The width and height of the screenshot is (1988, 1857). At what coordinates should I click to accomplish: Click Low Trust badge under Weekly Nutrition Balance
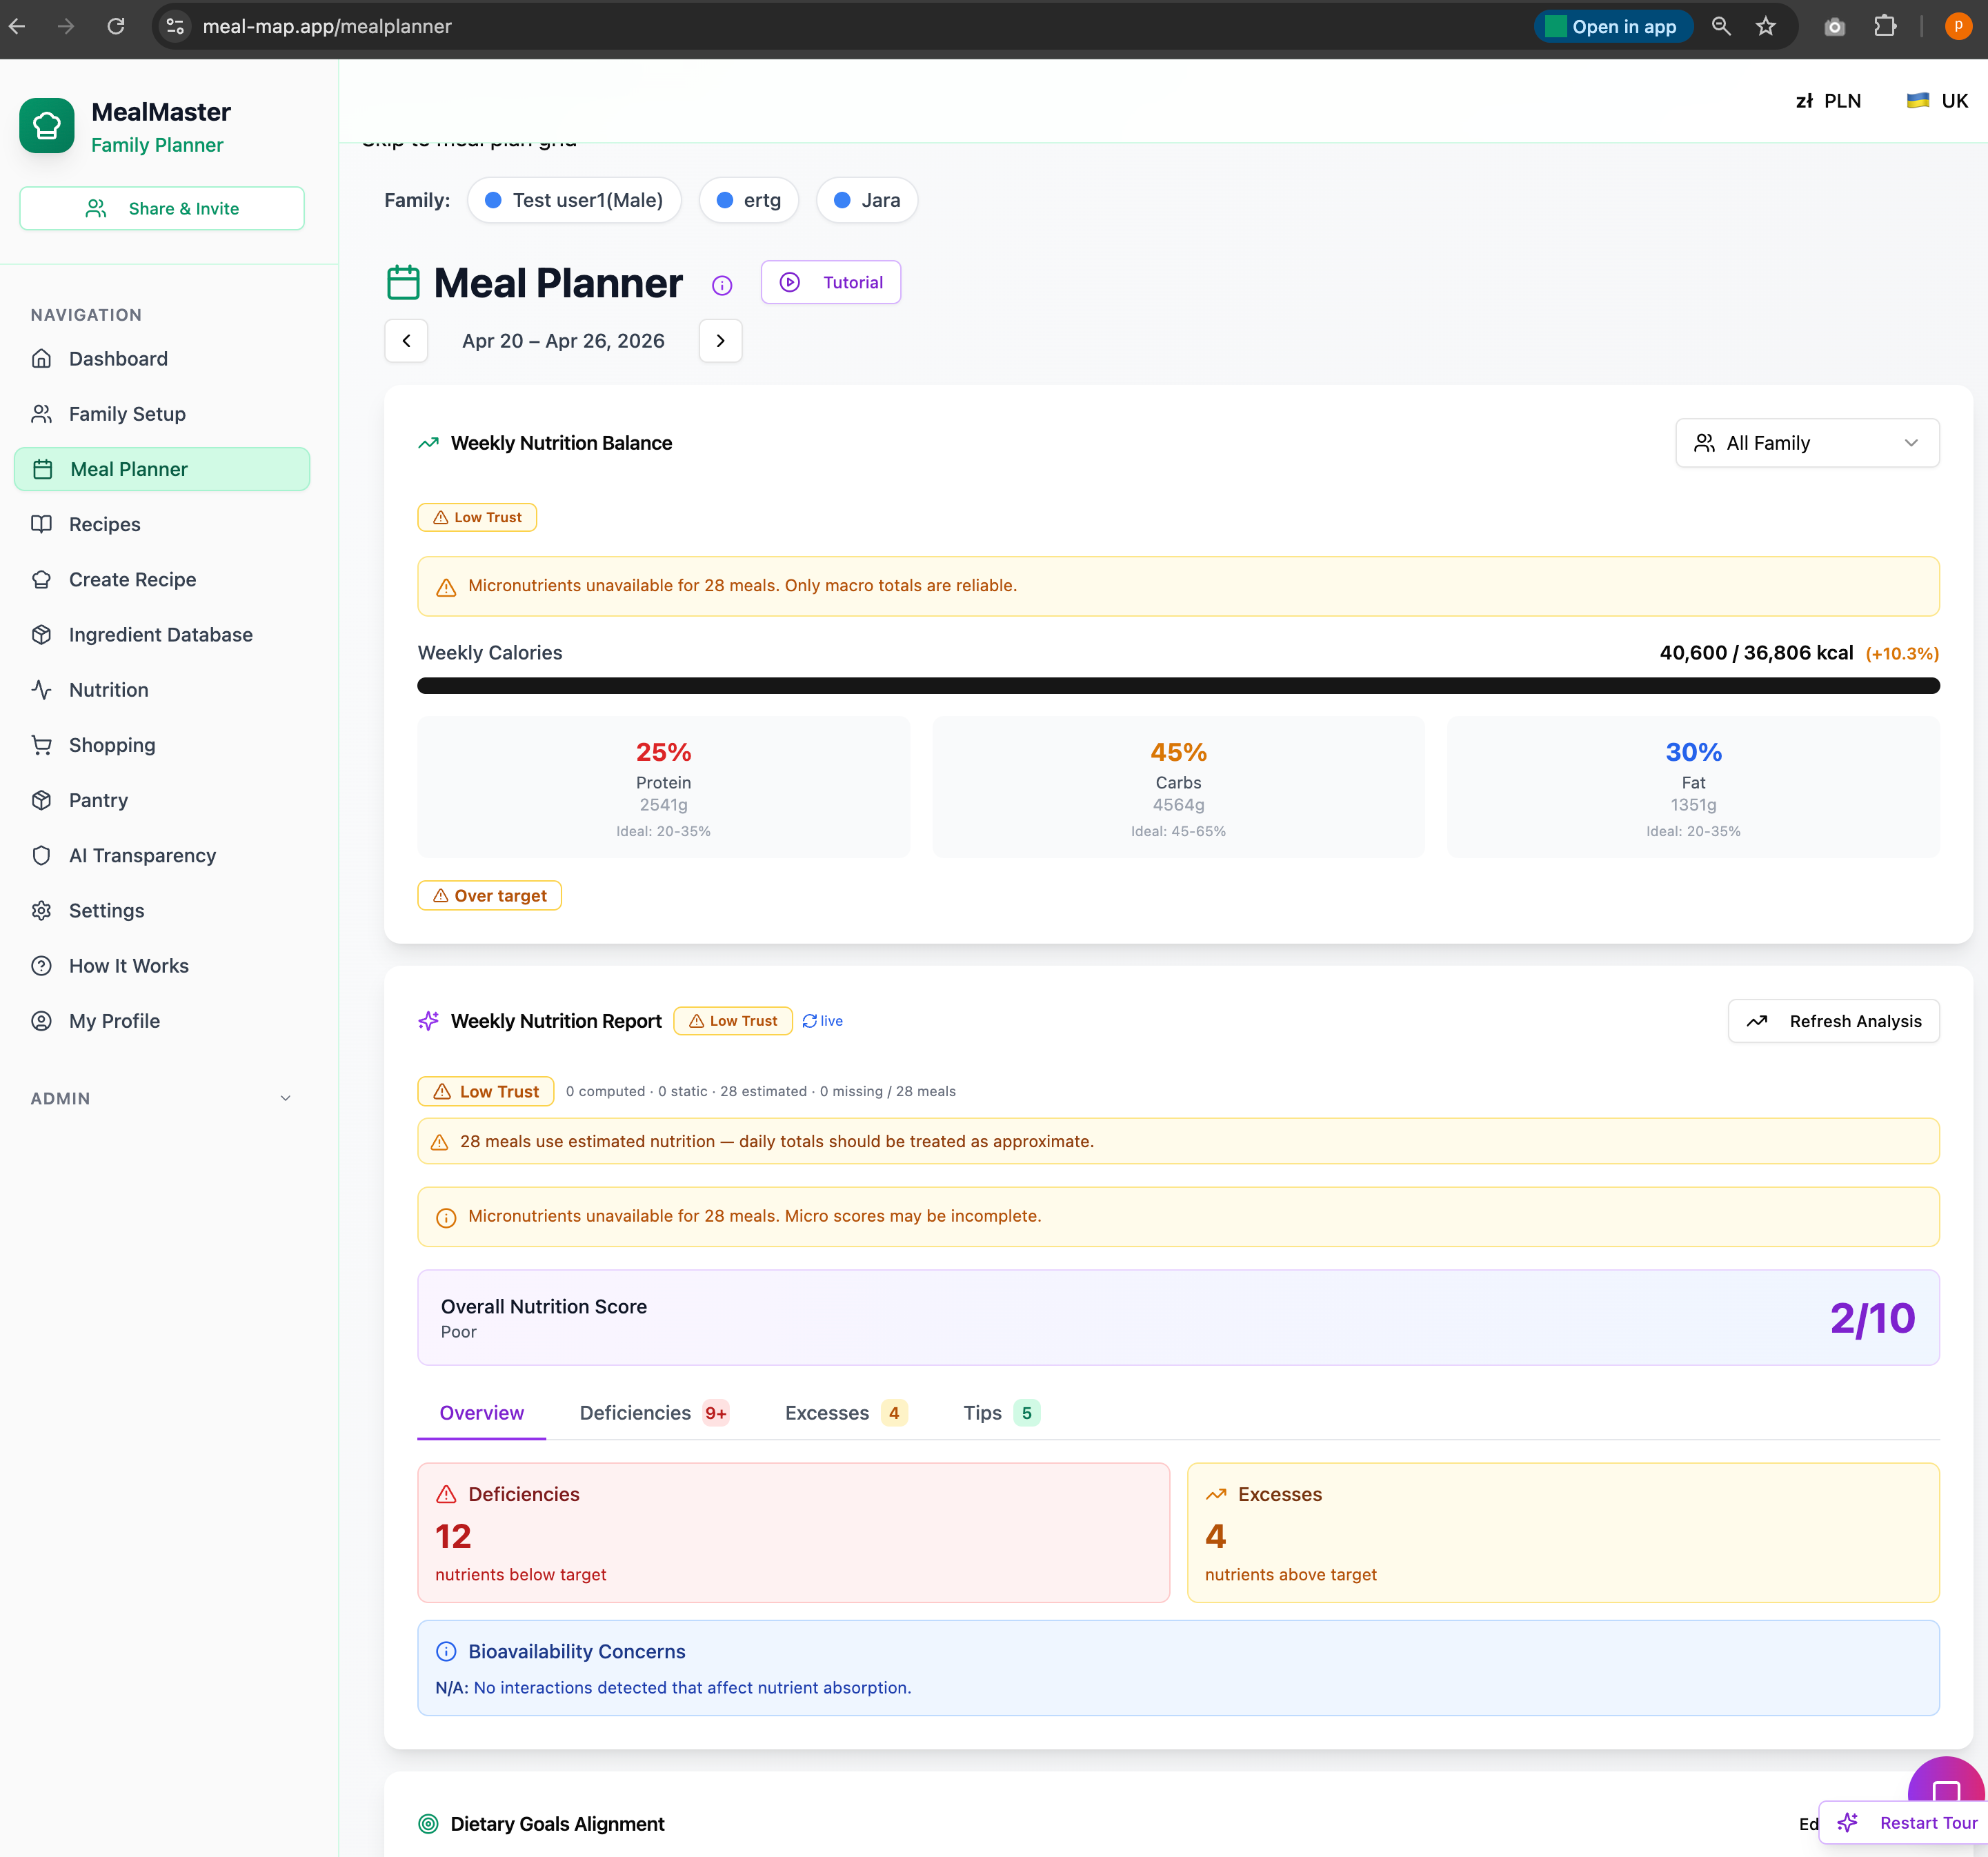coord(477,518)
